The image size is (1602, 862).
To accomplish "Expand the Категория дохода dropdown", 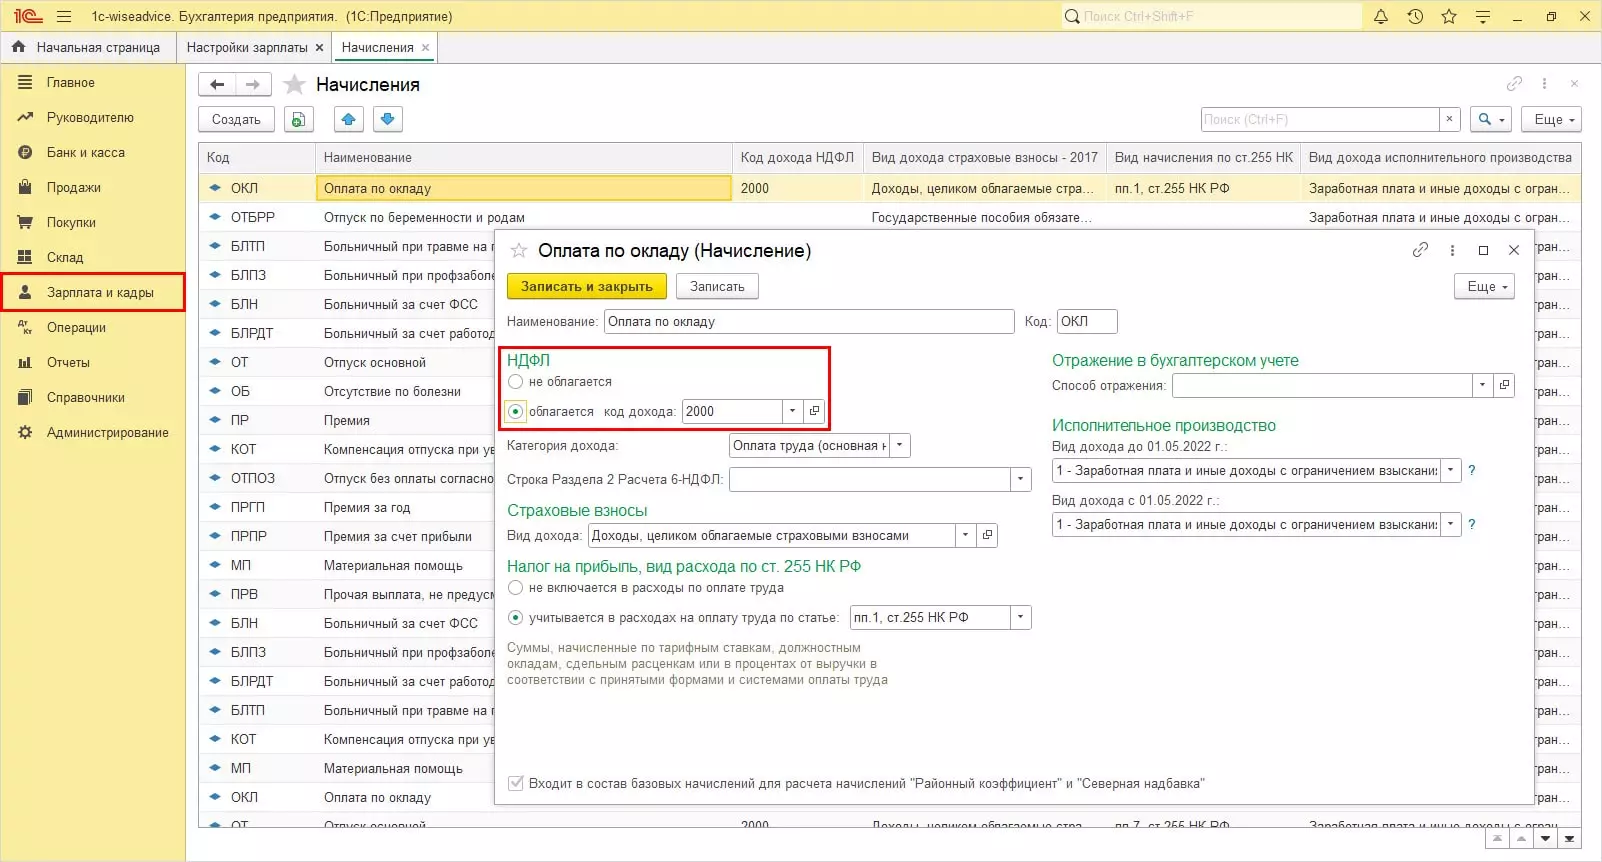I will (x=900, y=446).
